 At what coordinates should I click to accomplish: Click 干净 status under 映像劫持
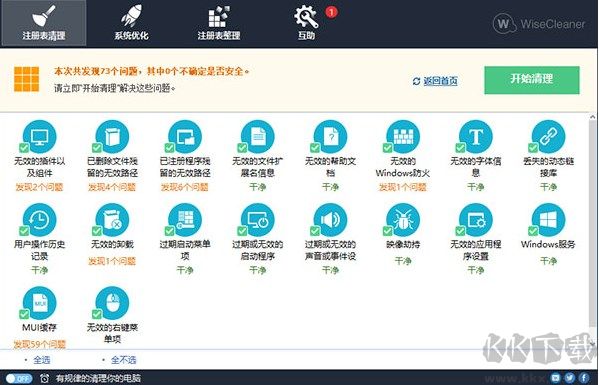(x=403, y=261)
